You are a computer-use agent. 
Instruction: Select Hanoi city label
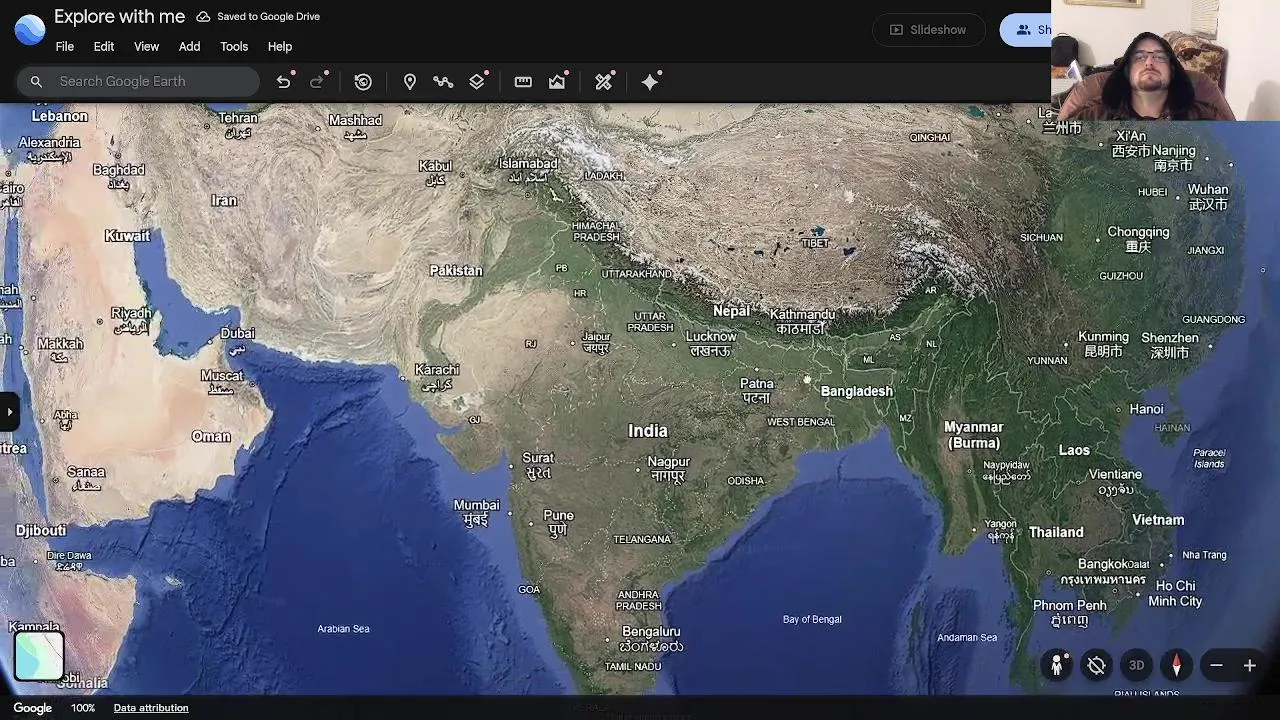coord(1146,409)
